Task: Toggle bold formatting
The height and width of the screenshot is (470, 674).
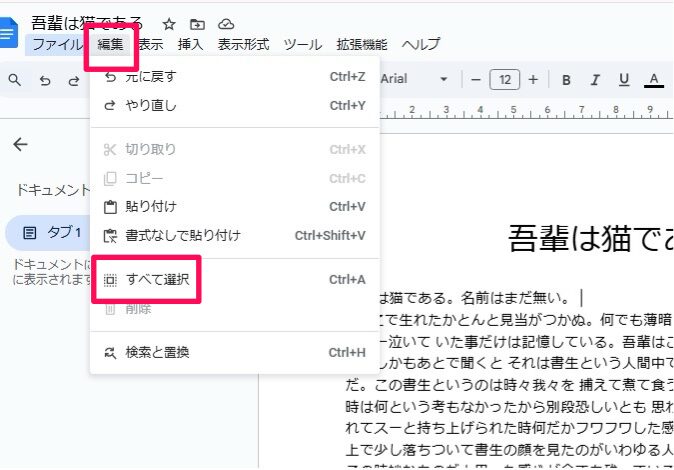Action: 566,80
